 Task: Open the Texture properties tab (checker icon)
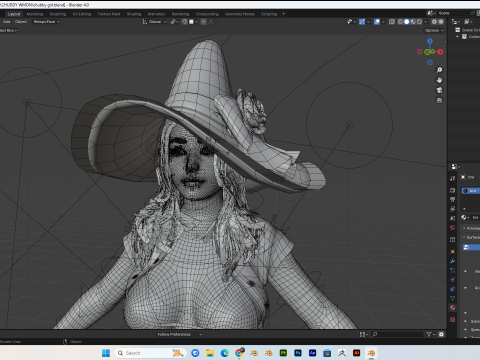tap(452, 319)
